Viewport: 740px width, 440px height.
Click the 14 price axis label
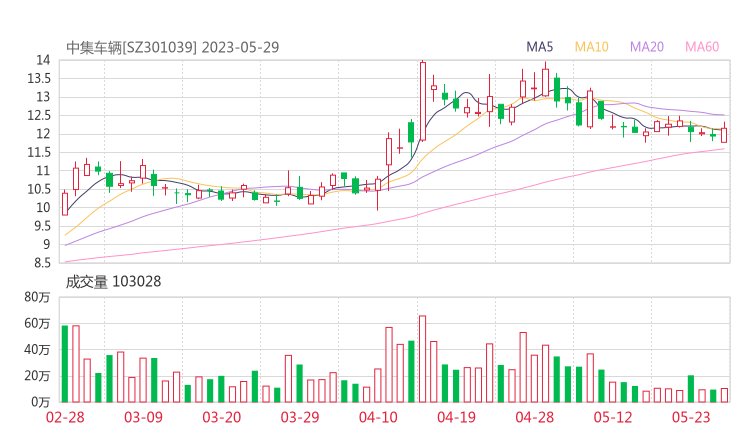43,60
